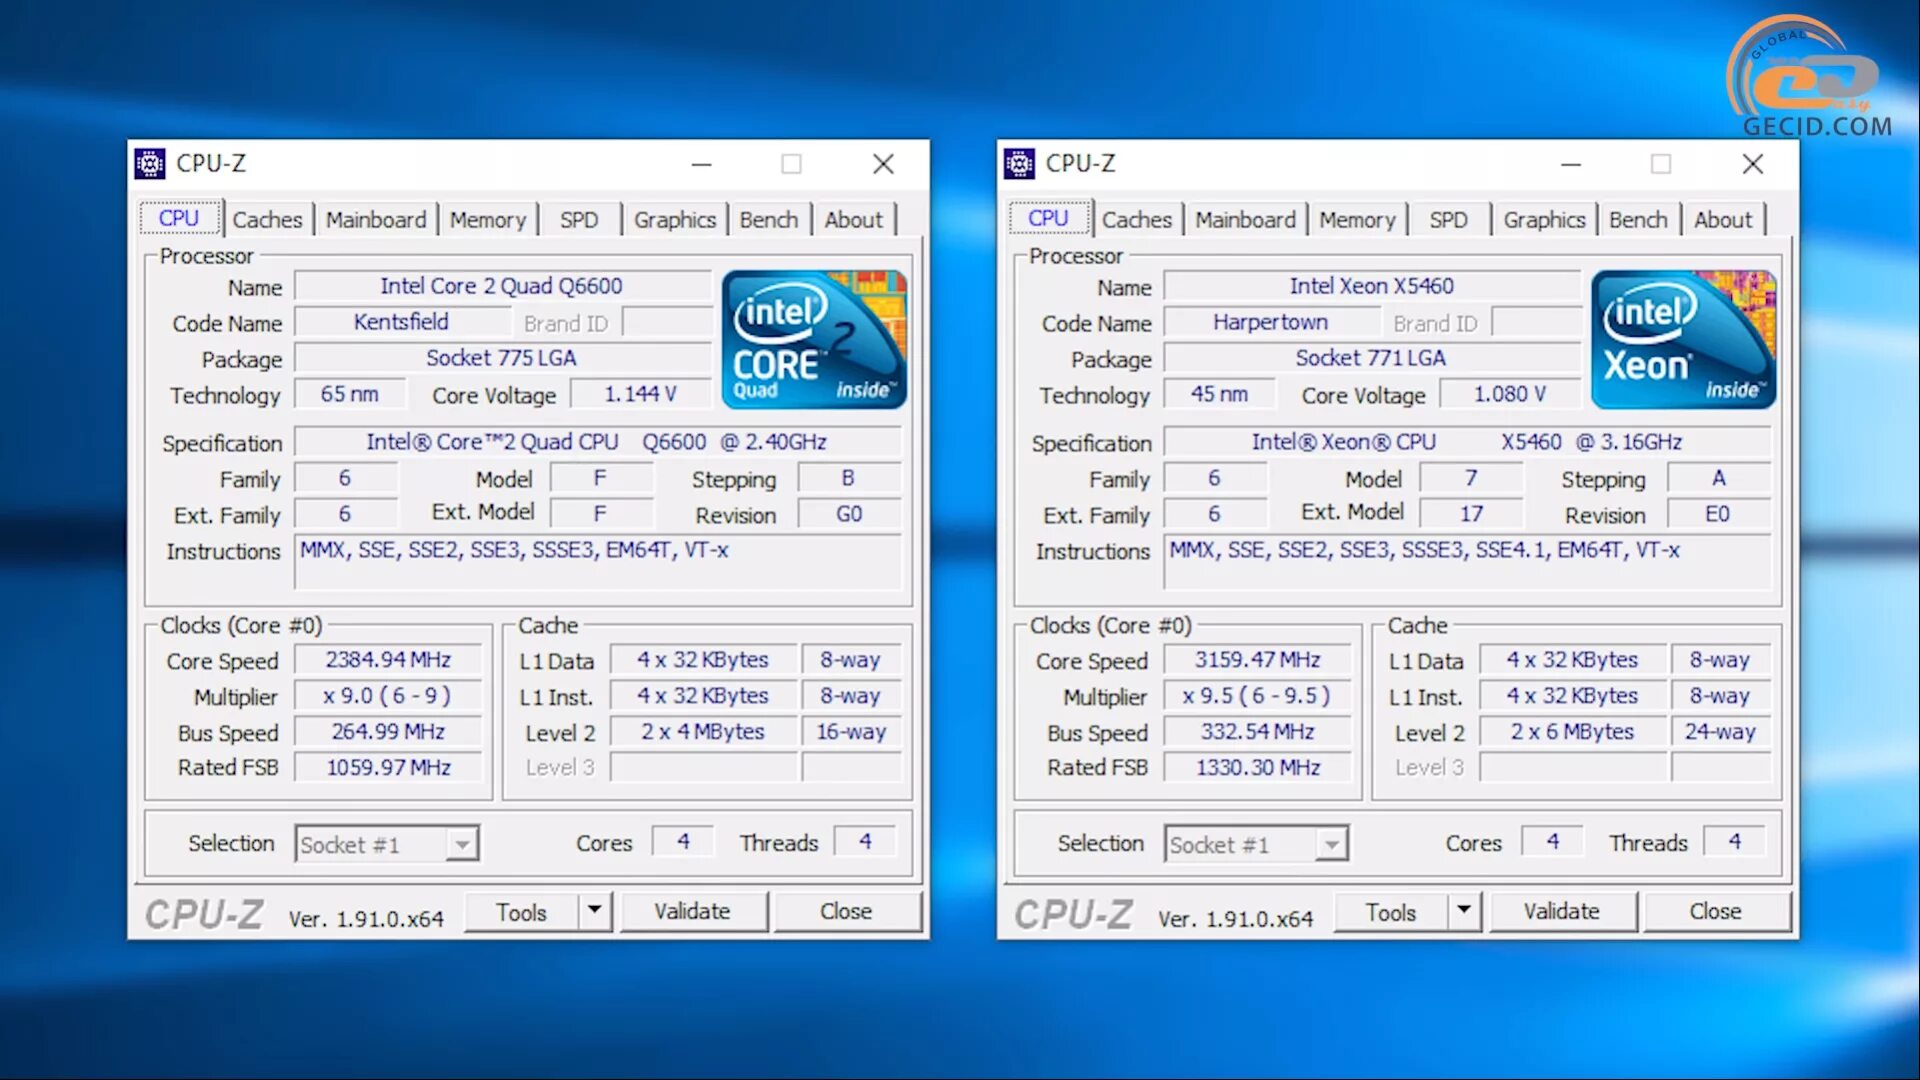This screenshot has height=1080, width=1920.
Task: Click the core voltage value '1.144 V'
Action: (x=640, y=394)
